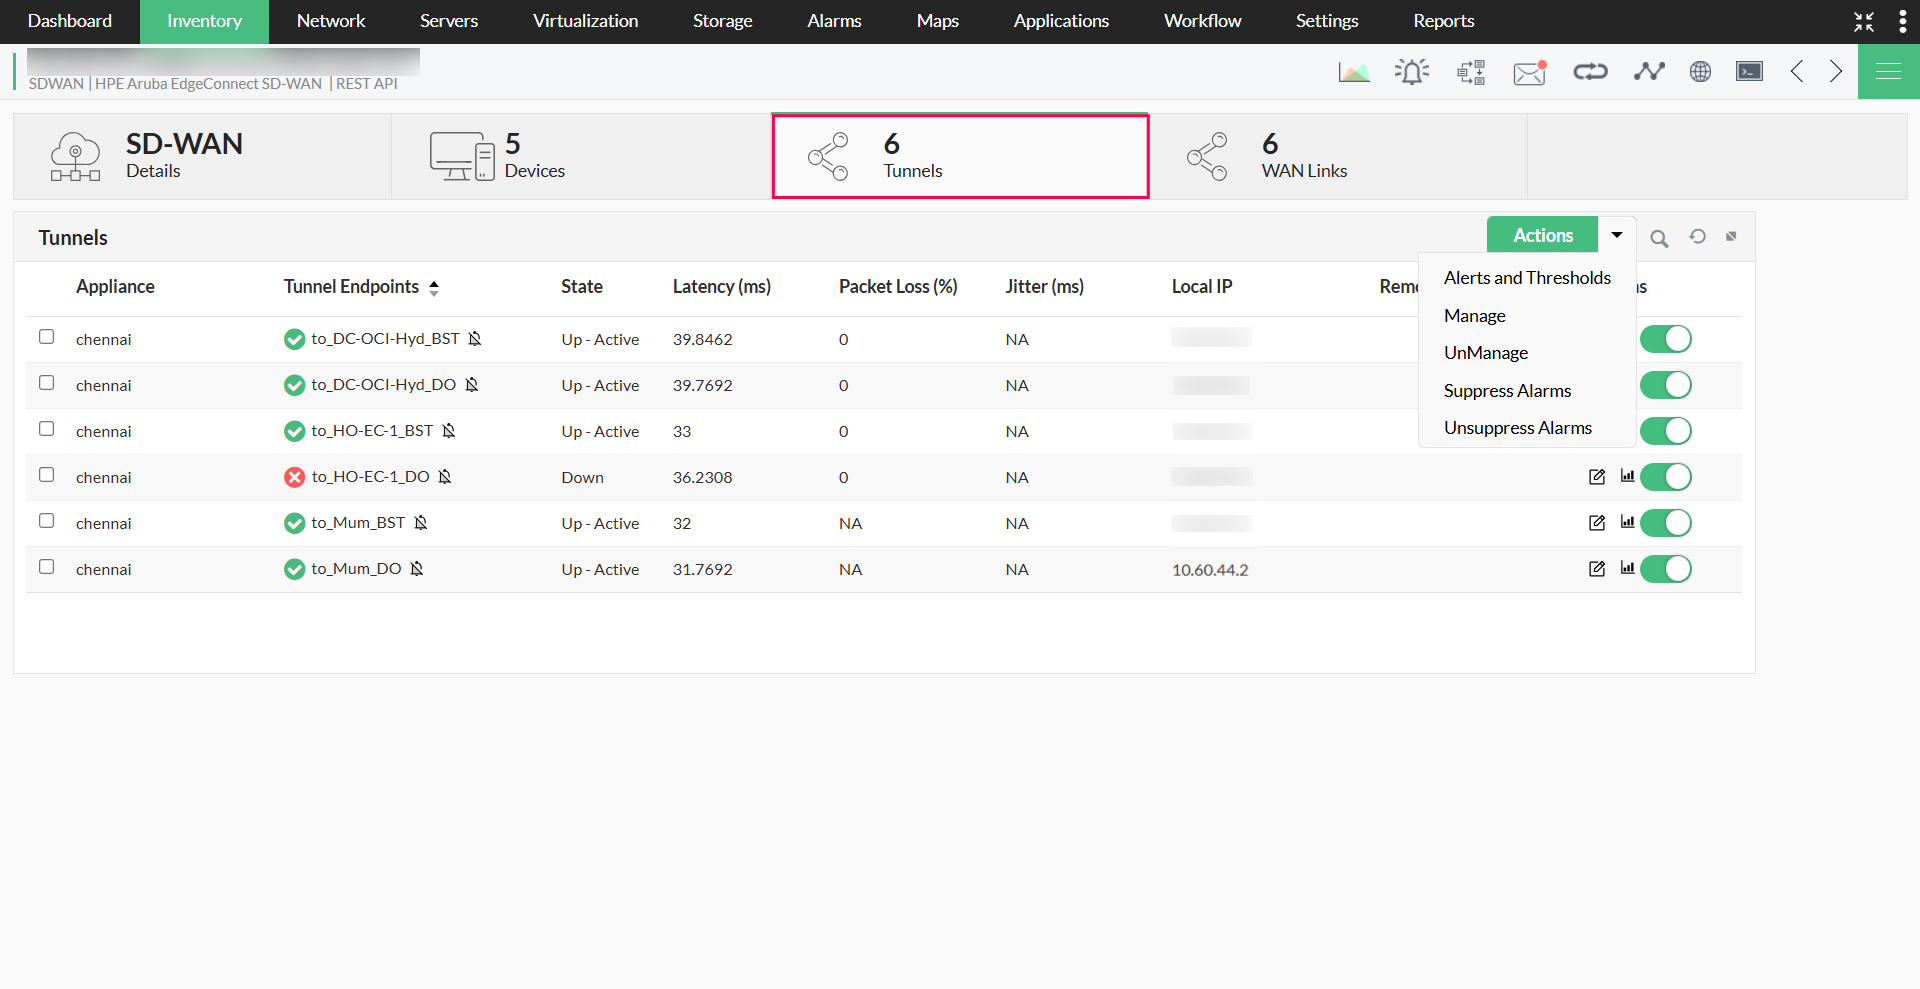Viewport: 1920px width, 989px height.
Task: Open the Network tab
Action: tap(331, 21)
